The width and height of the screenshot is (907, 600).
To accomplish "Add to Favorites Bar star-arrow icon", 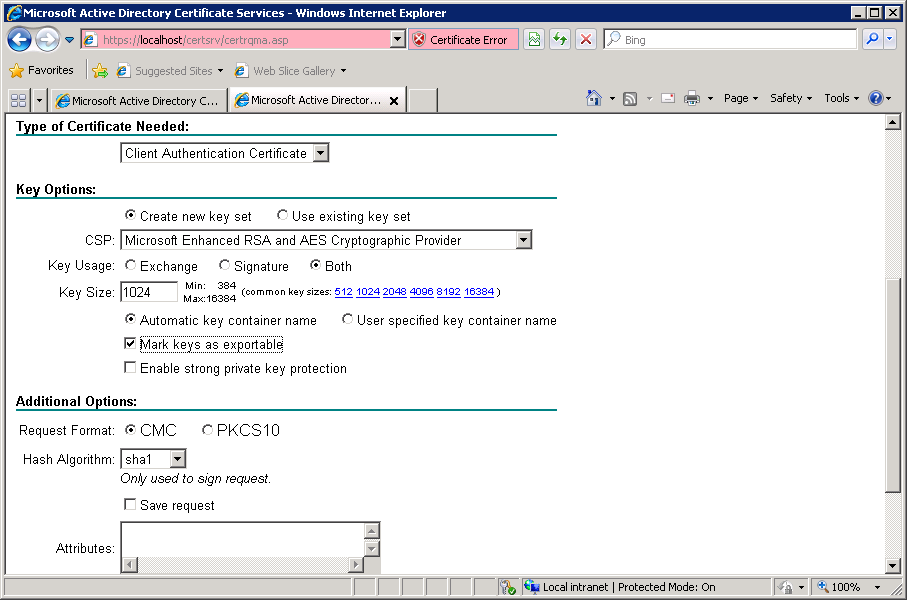I will [x=100, y=71].
